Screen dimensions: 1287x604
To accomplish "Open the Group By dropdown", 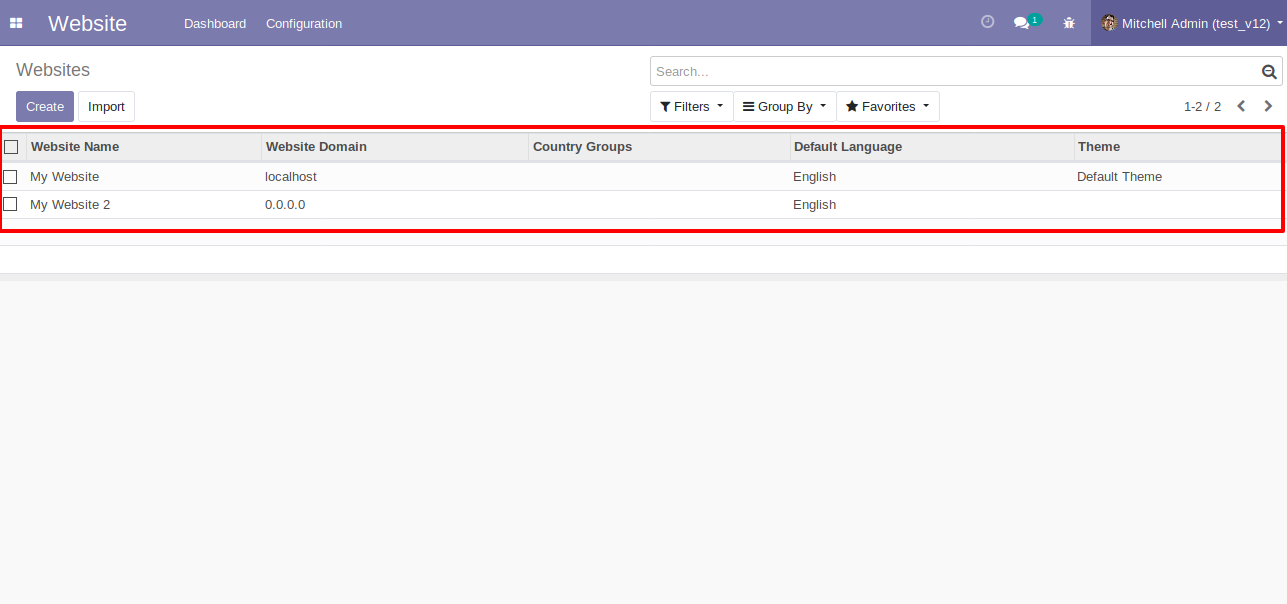I will [x=785, y=107].
